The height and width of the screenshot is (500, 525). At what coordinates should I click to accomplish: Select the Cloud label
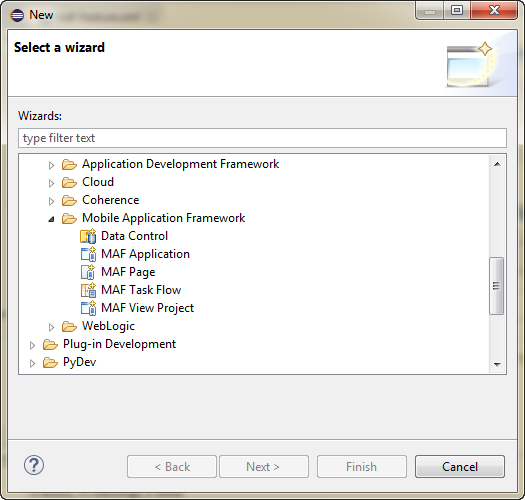pos(98,182)
